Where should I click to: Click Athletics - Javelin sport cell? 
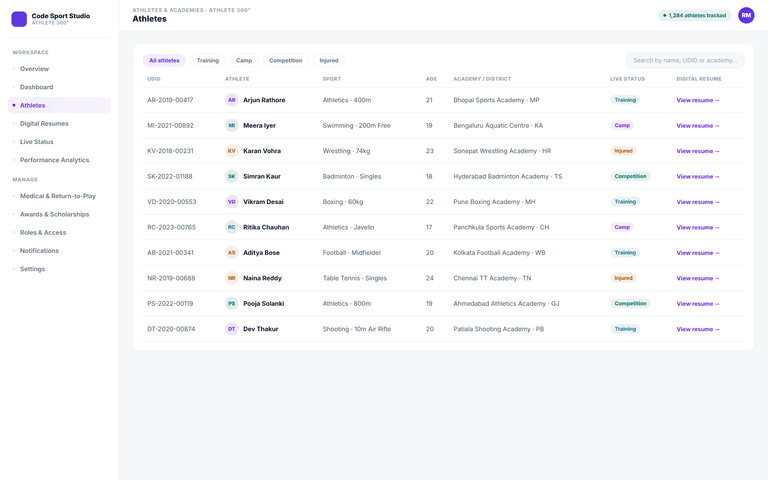(x=348, y=227)
